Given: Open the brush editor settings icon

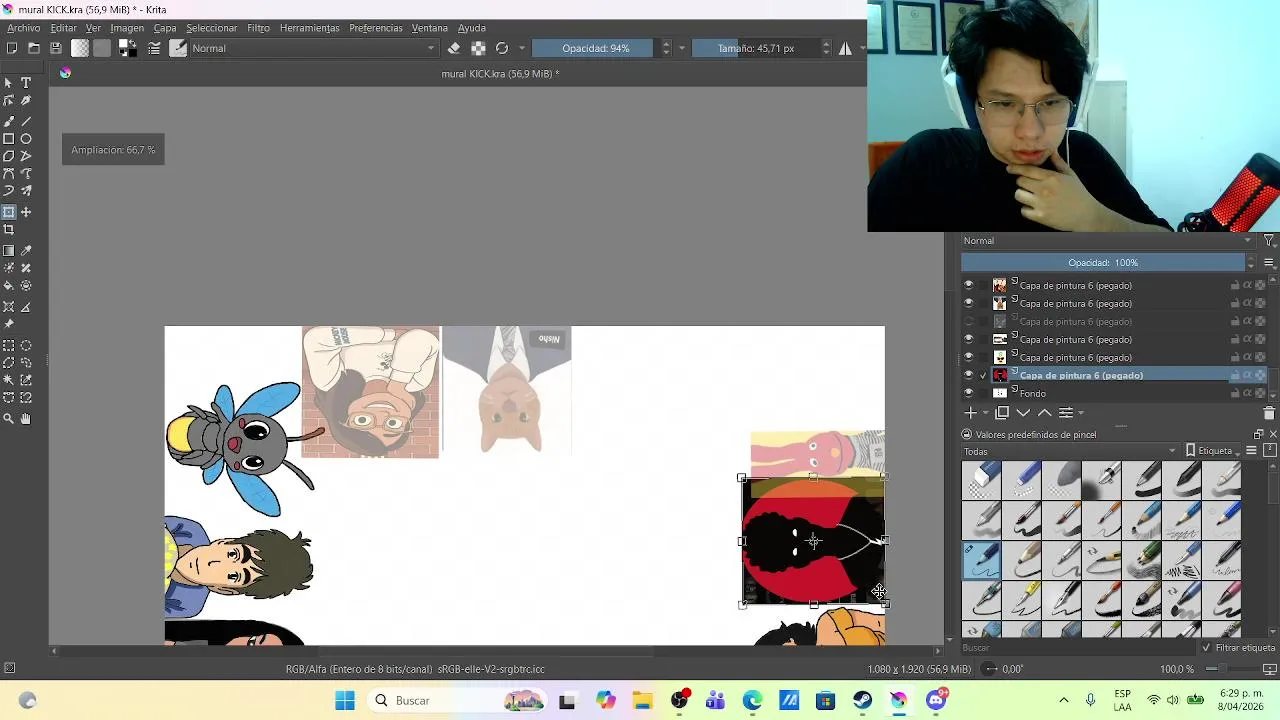Looking at the screenshot, I should coord(154,48).
